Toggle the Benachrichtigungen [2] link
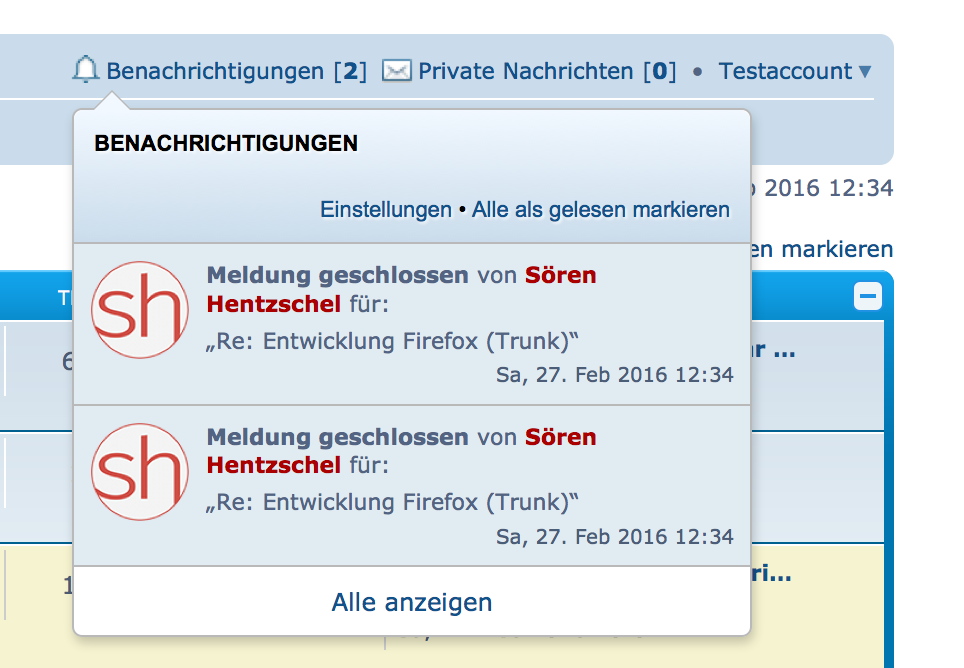 tap(236, 71)
